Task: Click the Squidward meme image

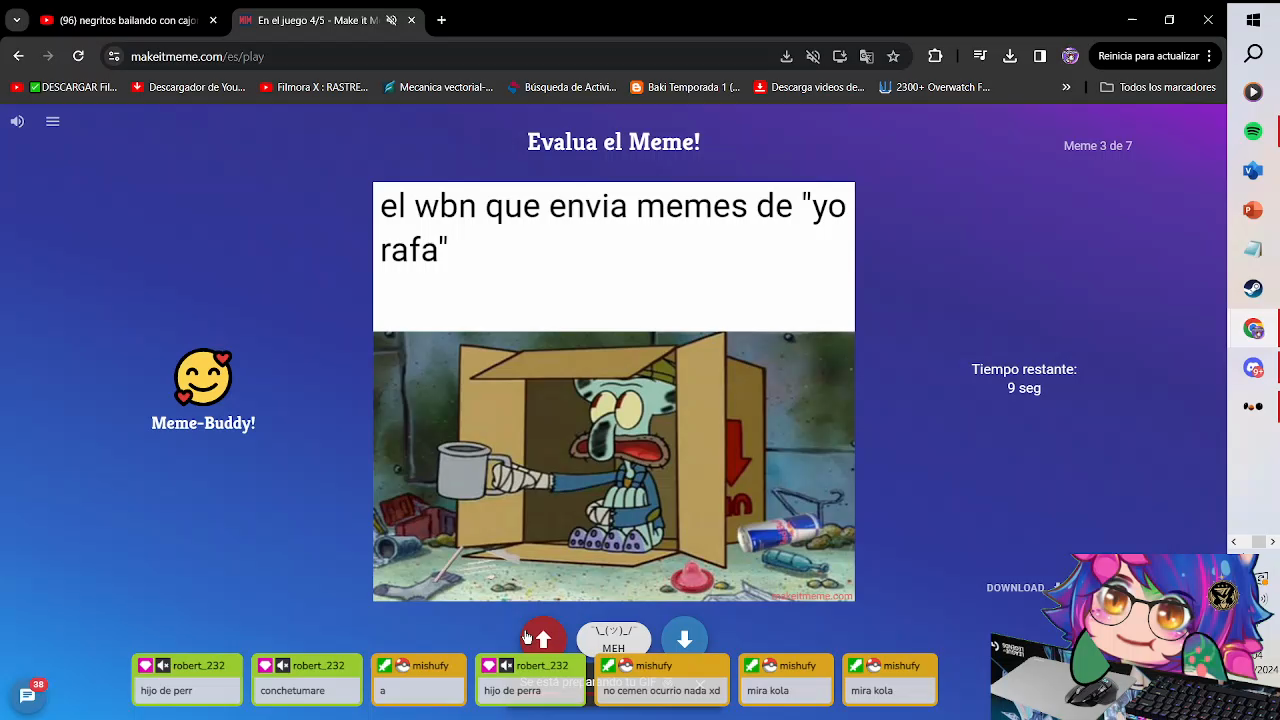Action: tap(614, 466)
